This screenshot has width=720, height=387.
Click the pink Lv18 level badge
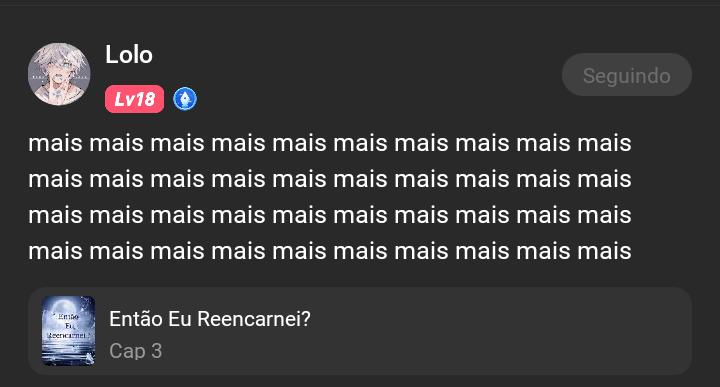point(134,99)
